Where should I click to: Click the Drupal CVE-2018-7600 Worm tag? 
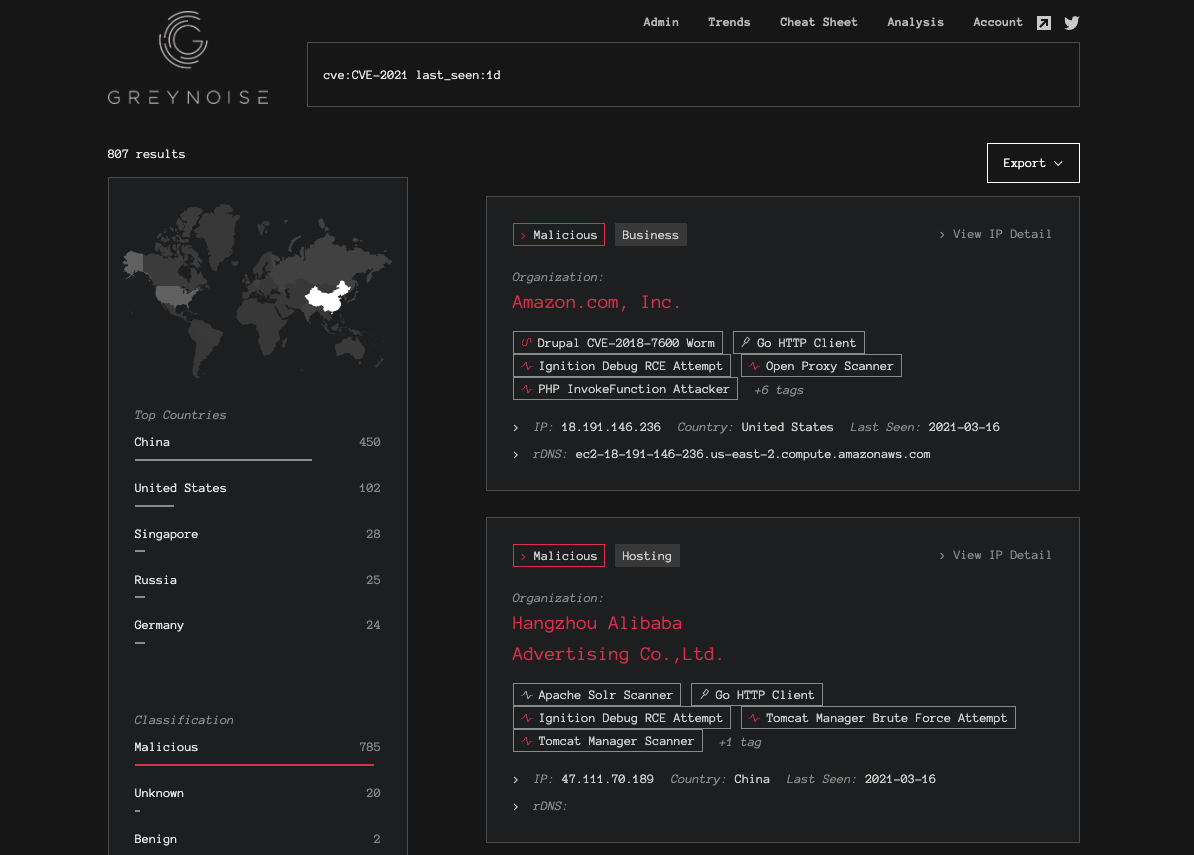[618, 343]
